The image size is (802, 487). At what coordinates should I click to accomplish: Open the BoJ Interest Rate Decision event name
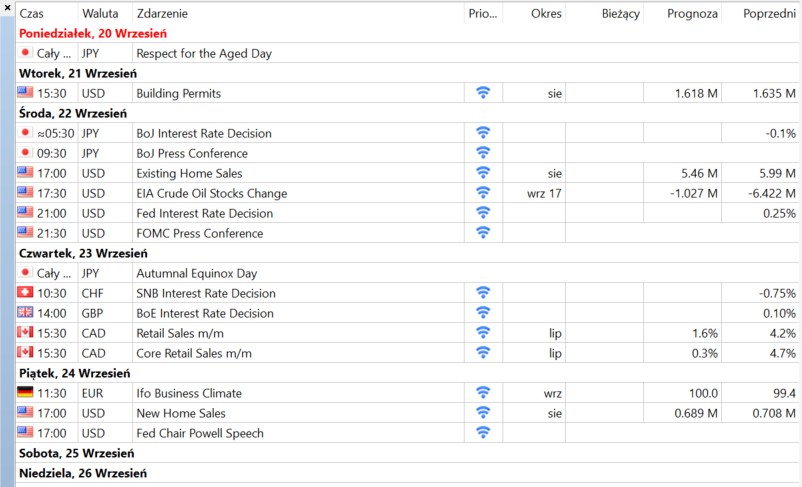[x=204, y=134]
